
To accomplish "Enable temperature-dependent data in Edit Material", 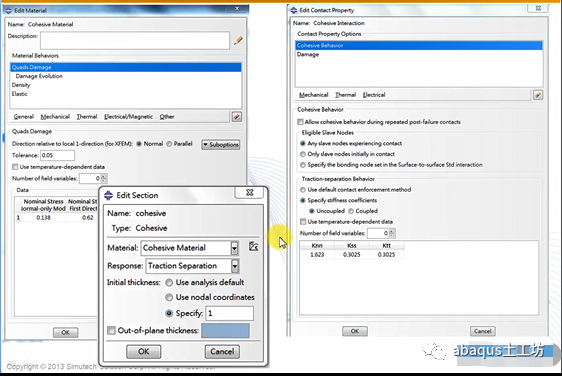I will (x=15, y=167).
